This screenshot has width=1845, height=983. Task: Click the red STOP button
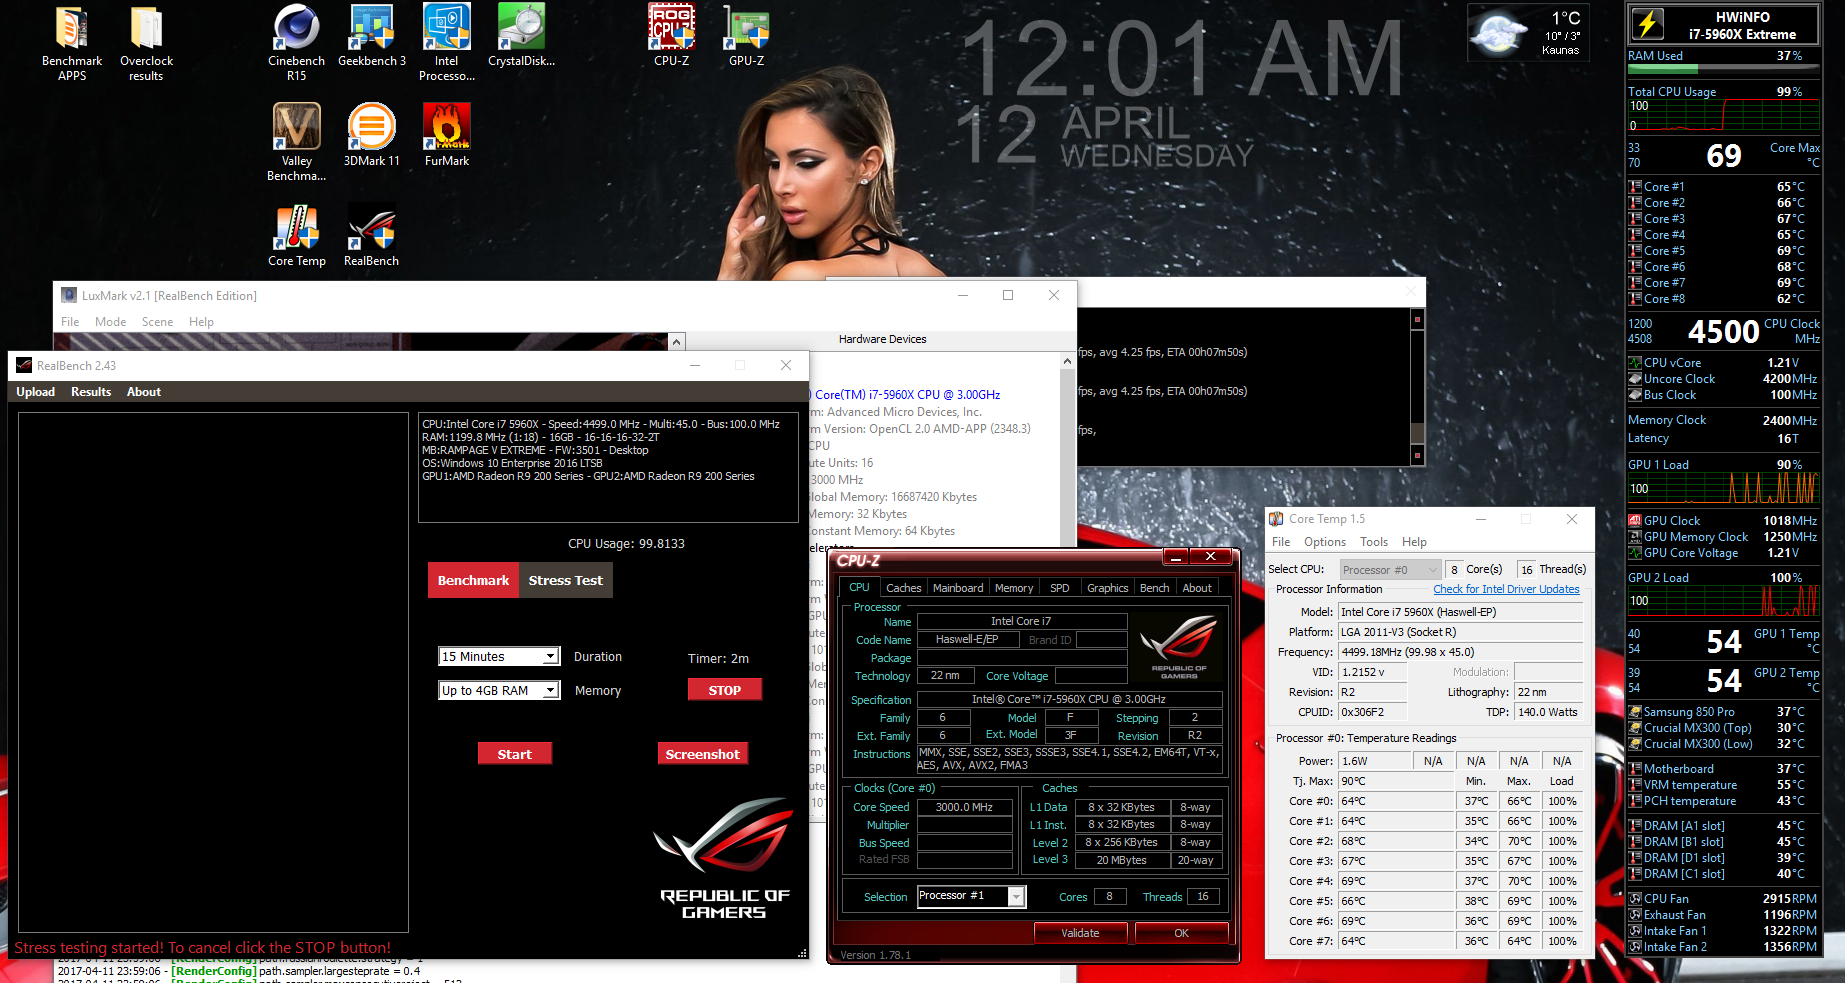725,690
